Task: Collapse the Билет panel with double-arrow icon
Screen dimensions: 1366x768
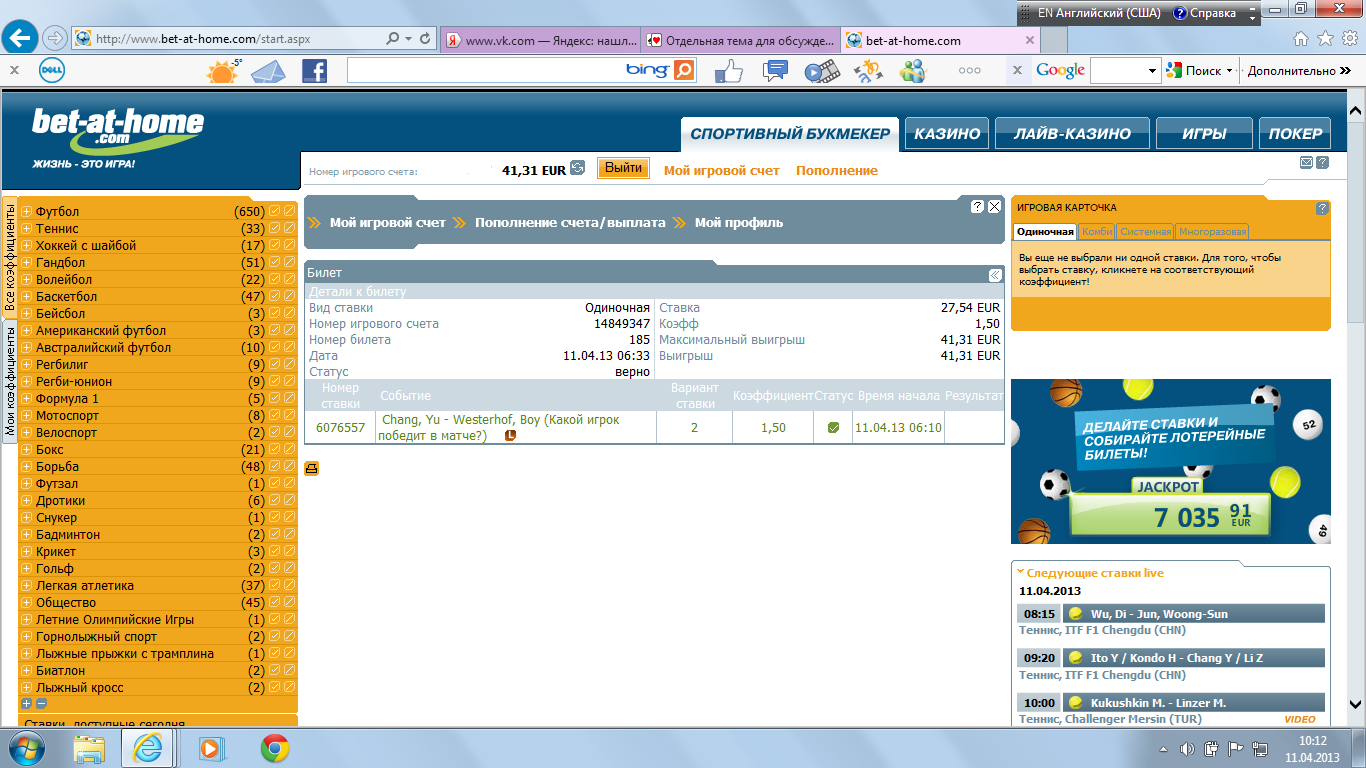Action: (x=995, y=275)
